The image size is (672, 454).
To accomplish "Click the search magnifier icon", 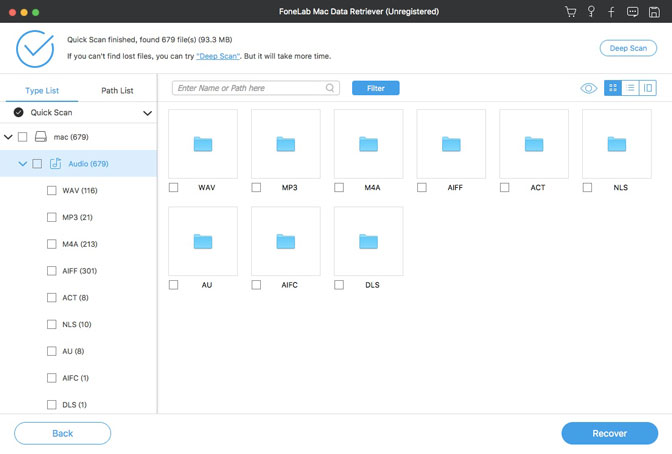I will tap(330, 88).
